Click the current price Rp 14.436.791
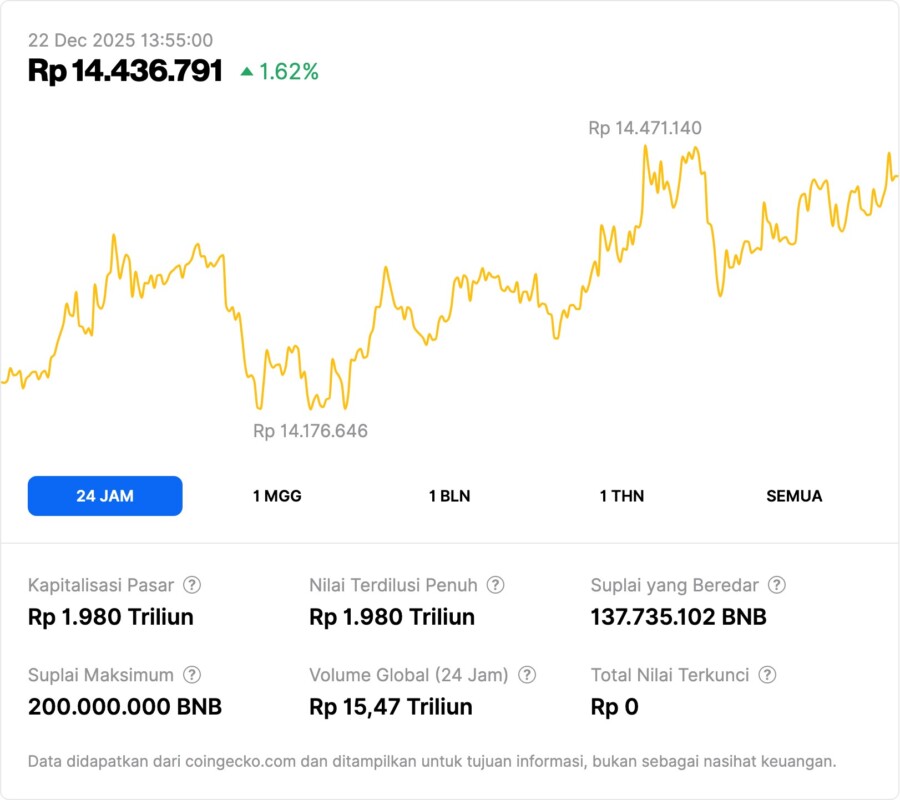Screen dimensions: 900x800 point(125,71)
